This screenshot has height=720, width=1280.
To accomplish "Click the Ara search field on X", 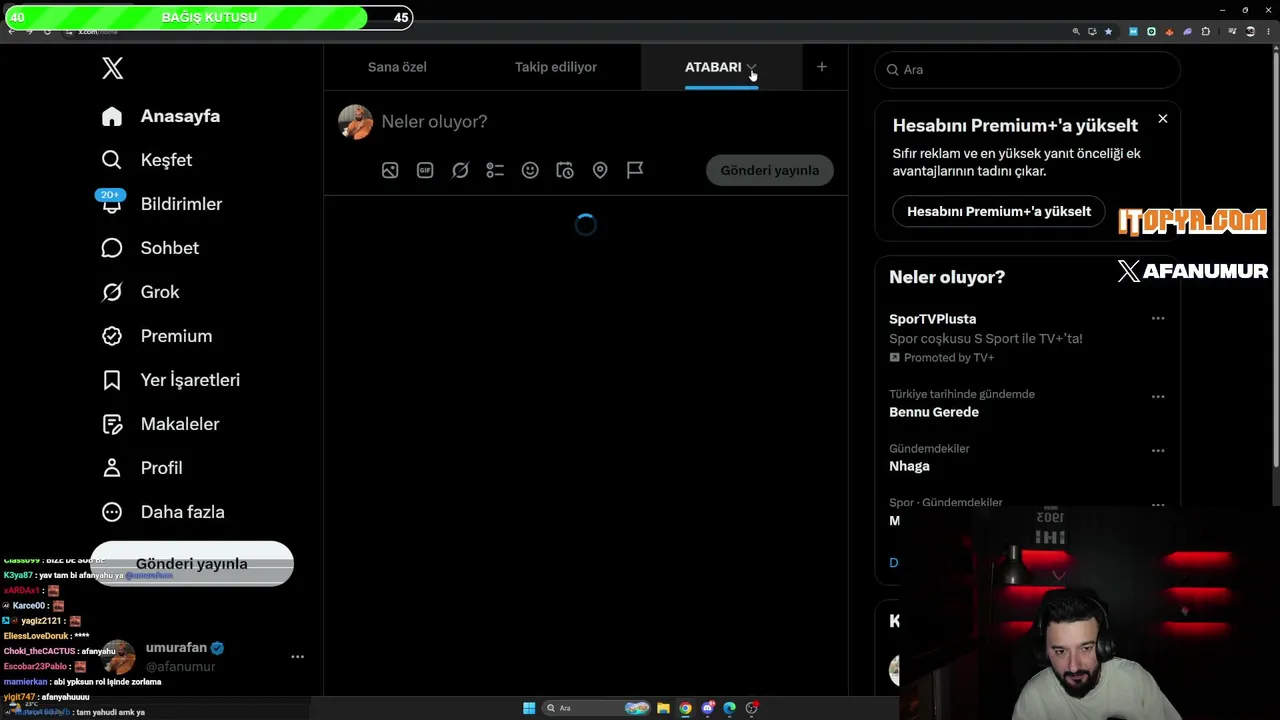I will 1027,70.
